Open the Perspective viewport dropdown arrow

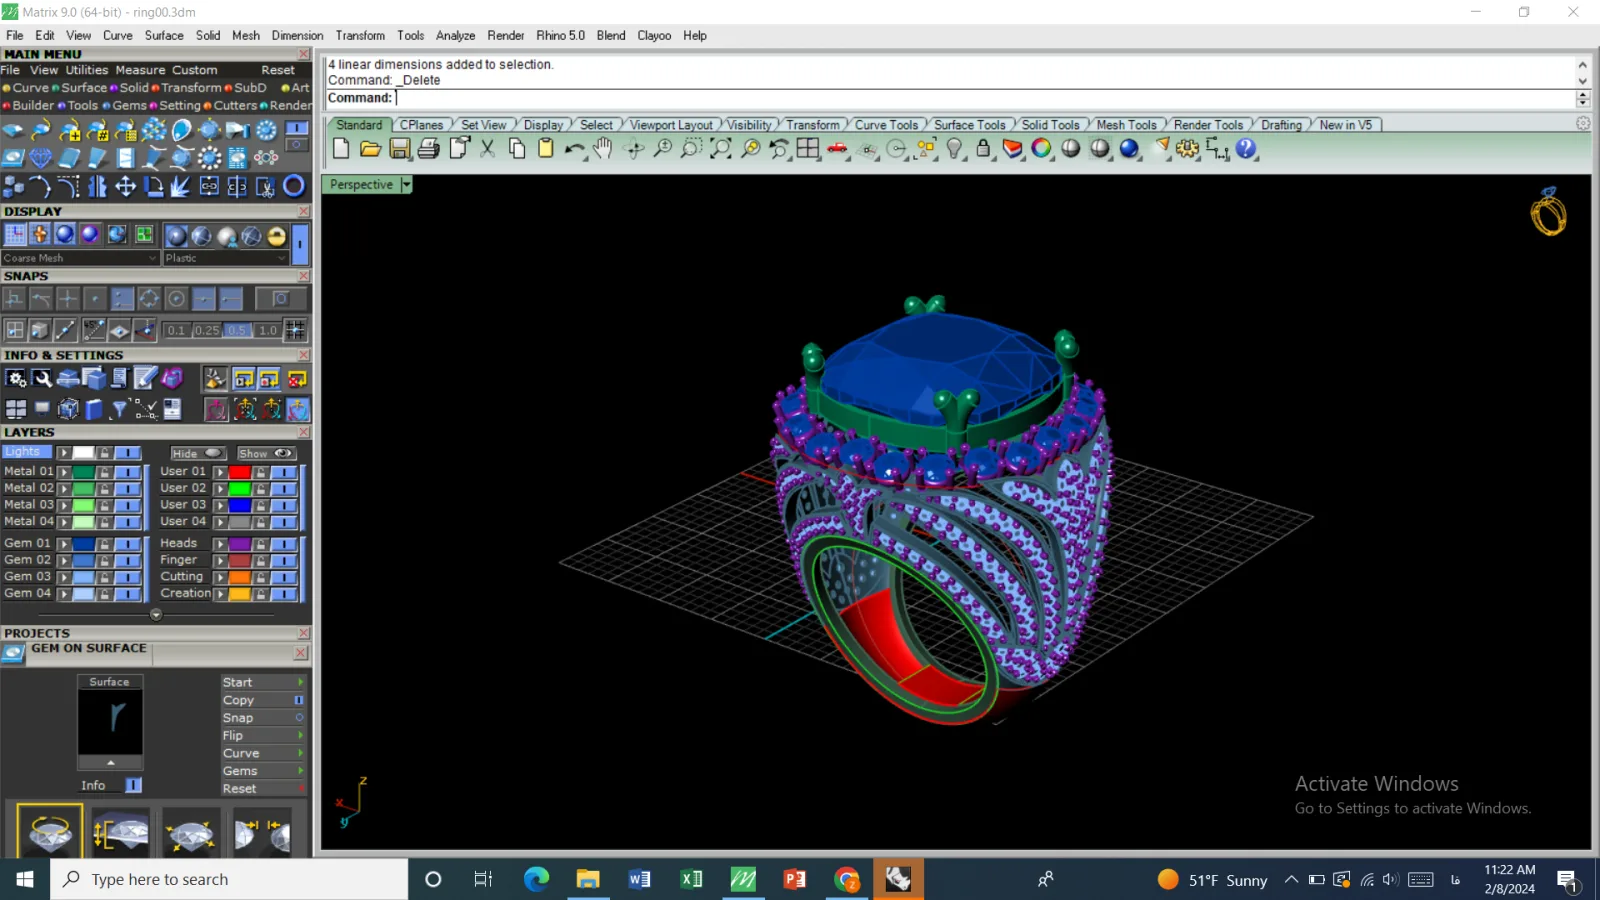pos(406,185)
